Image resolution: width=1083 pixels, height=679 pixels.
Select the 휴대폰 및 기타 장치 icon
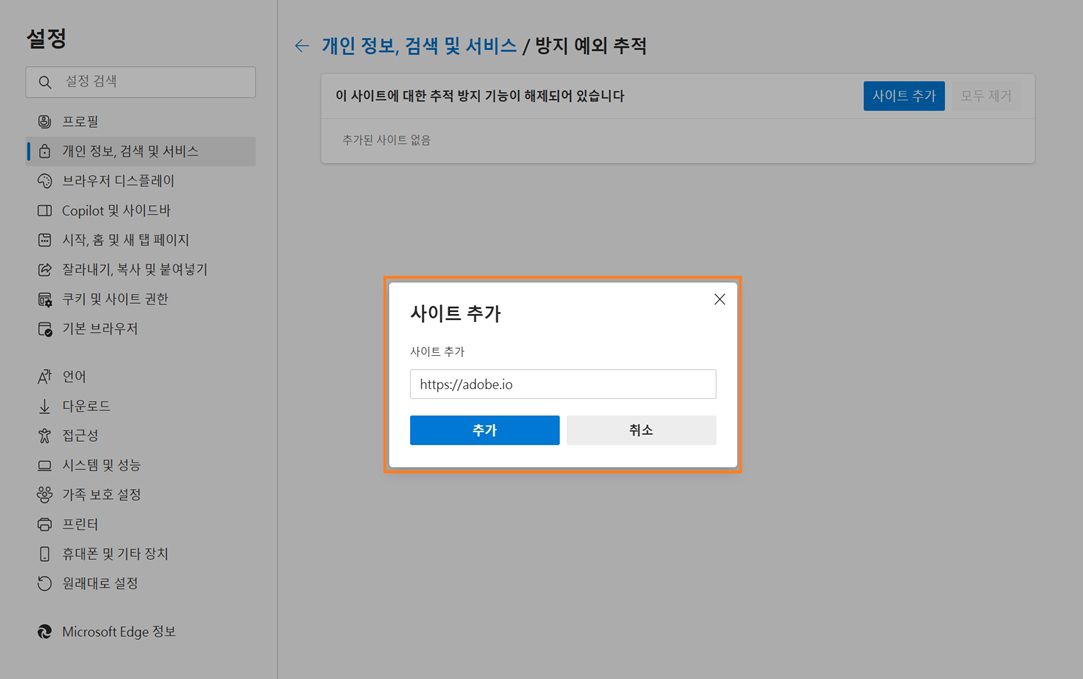[x=43, y=554]
